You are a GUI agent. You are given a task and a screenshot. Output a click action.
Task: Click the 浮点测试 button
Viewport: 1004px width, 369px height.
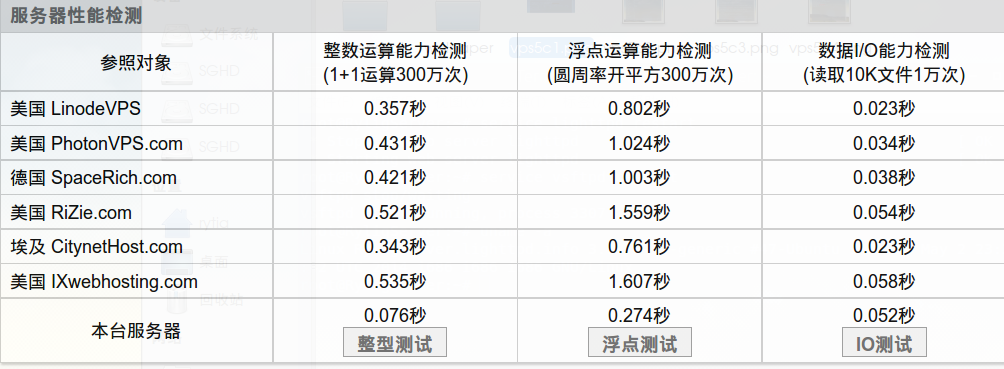coord(640,343)
